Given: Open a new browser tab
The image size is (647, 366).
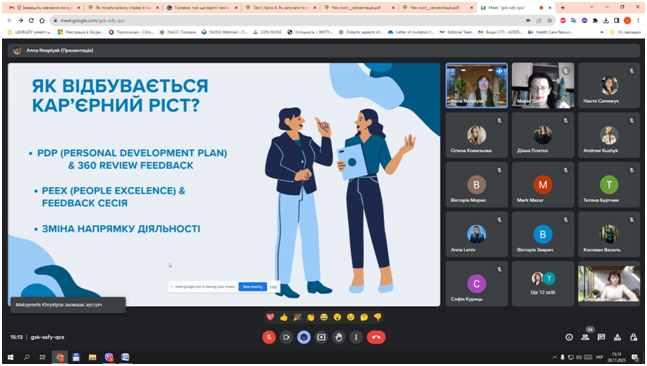Looking at the screenshot, I should pos(562,7).
